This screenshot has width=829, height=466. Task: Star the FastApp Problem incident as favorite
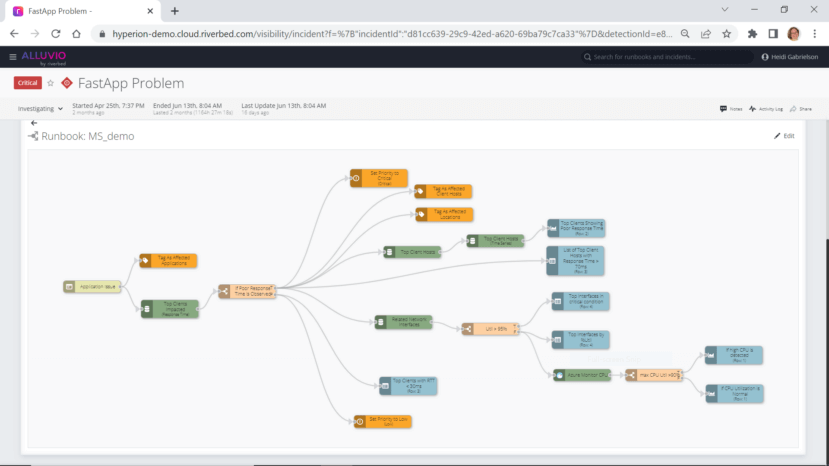click(x=51, y=84)
